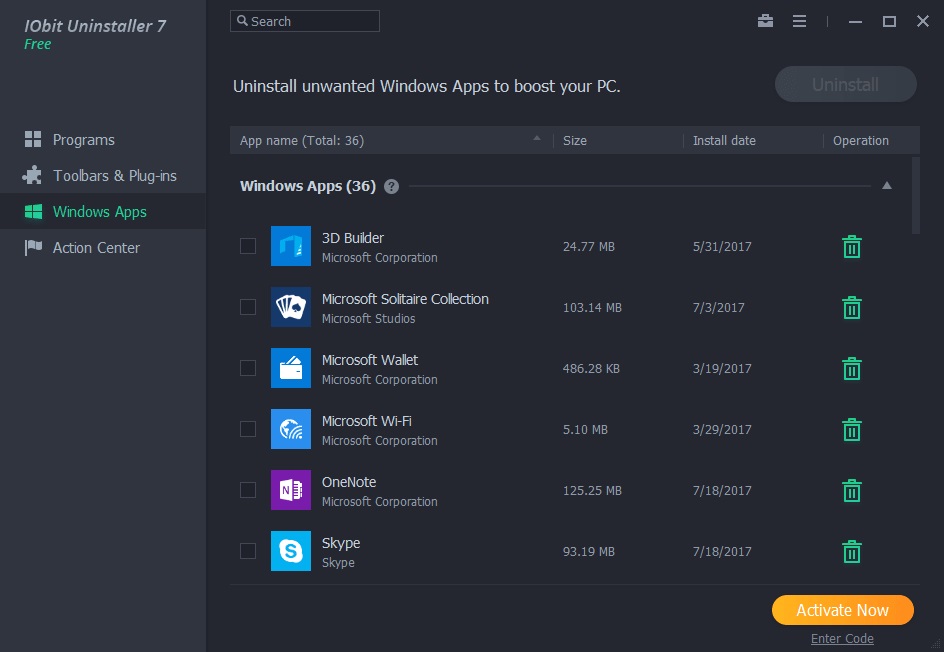The width and height of the screenshot is (944, 652).
Task: Click the 3D Builder app icon
Action: [x=291, y=246]
